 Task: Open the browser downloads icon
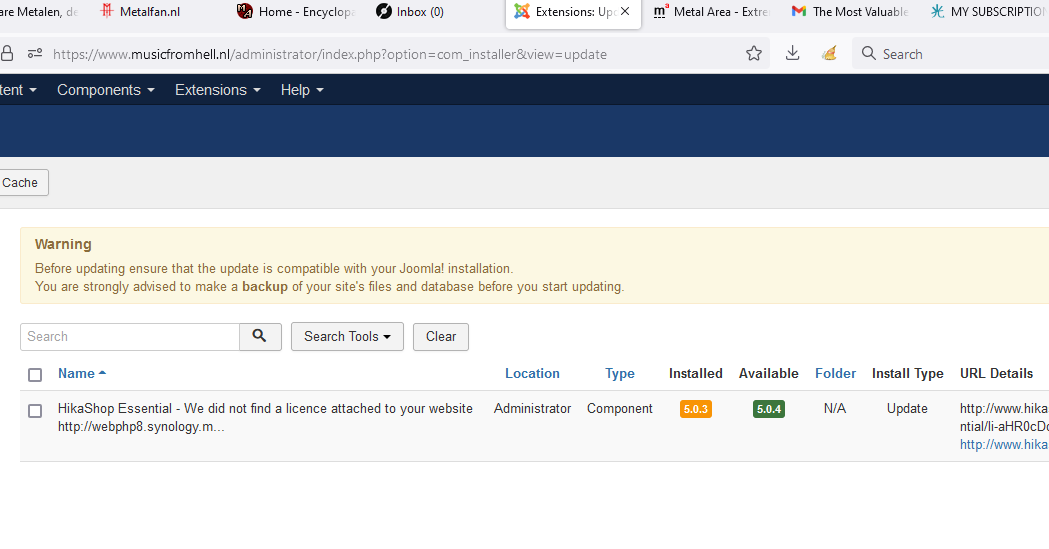pyautogui.click(x=792, y=53)
